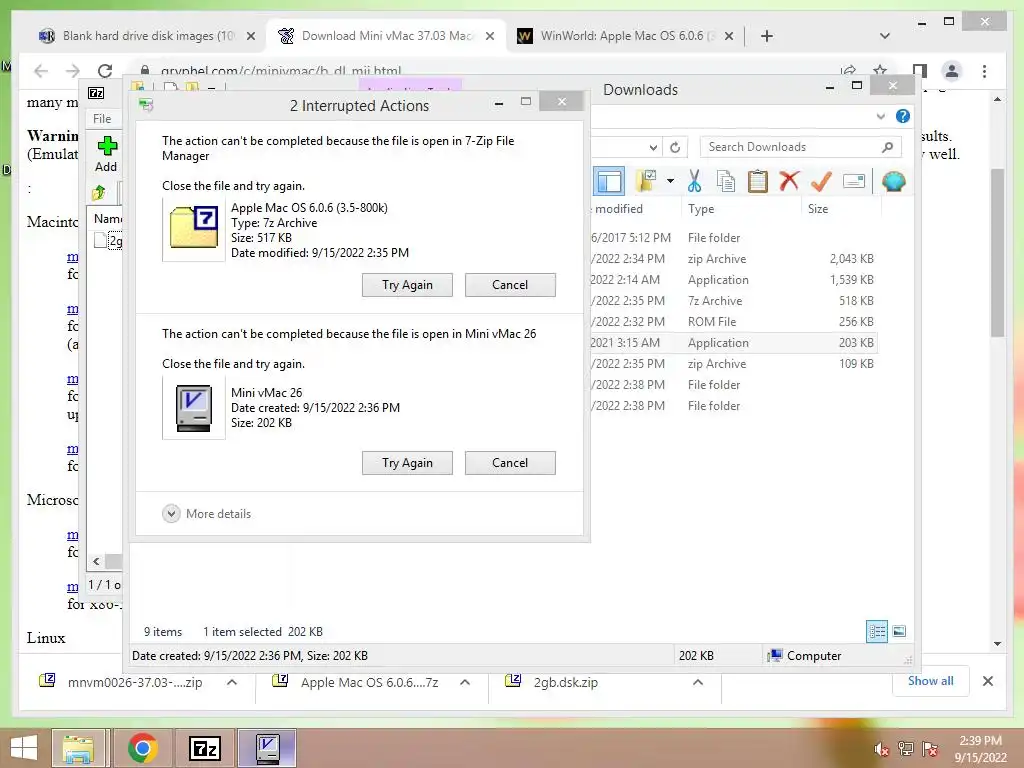Click the taskbar clock showing 2:39 PM
The image size is (1024, 768).
click(x=980, y=748)
